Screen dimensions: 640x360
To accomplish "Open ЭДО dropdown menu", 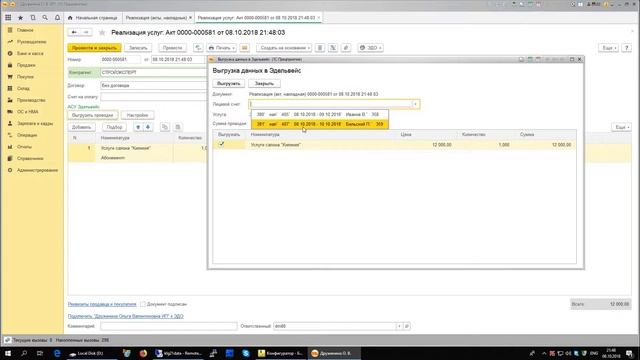I will 370,48.
